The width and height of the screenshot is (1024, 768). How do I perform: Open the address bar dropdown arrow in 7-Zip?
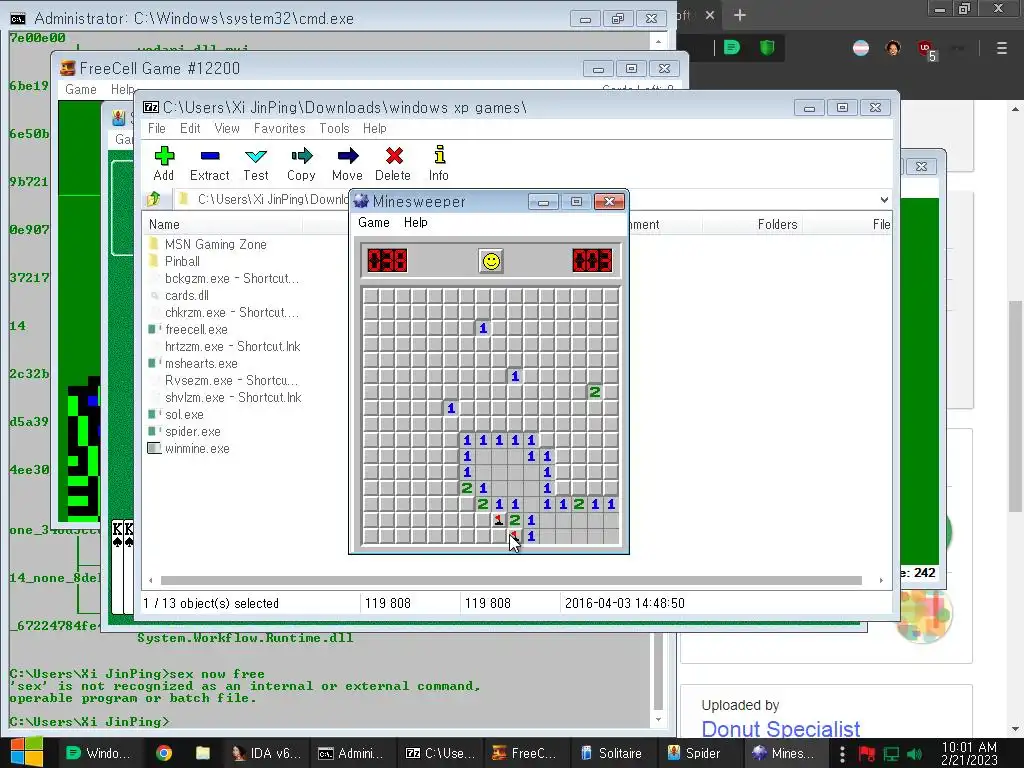[x=884, y=200]
